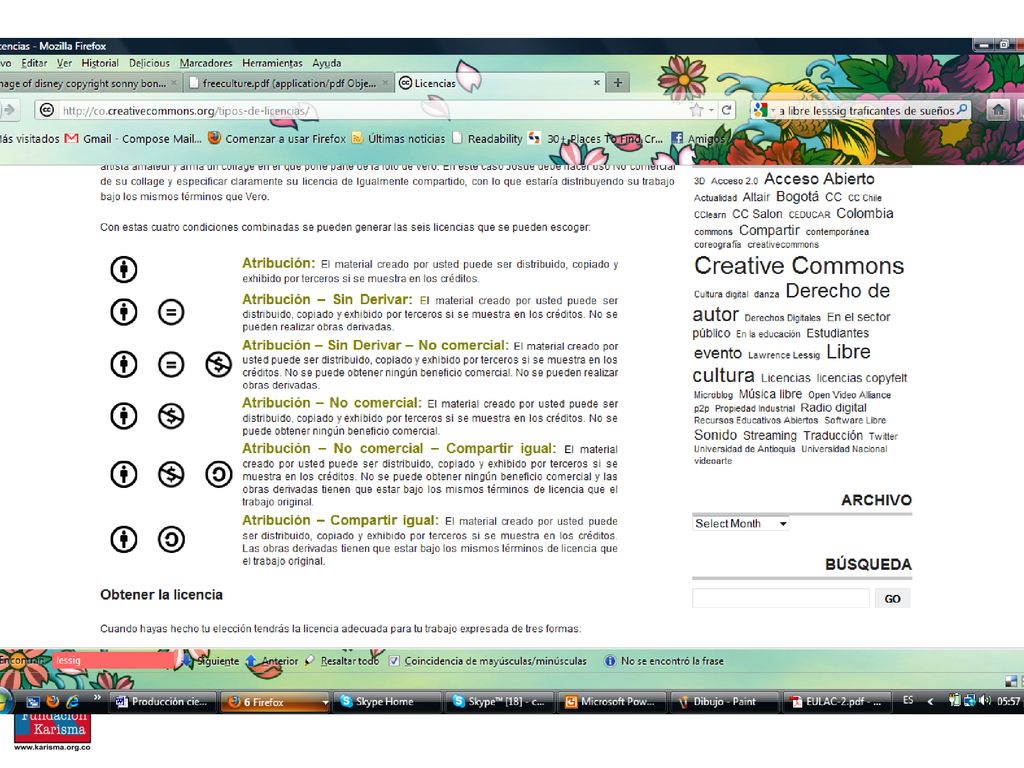The width and height of the screenshot is (1024, 768).
Task: Switch to EULAC-2.pdf taskbar item
Action: click(x=835, y=702)
